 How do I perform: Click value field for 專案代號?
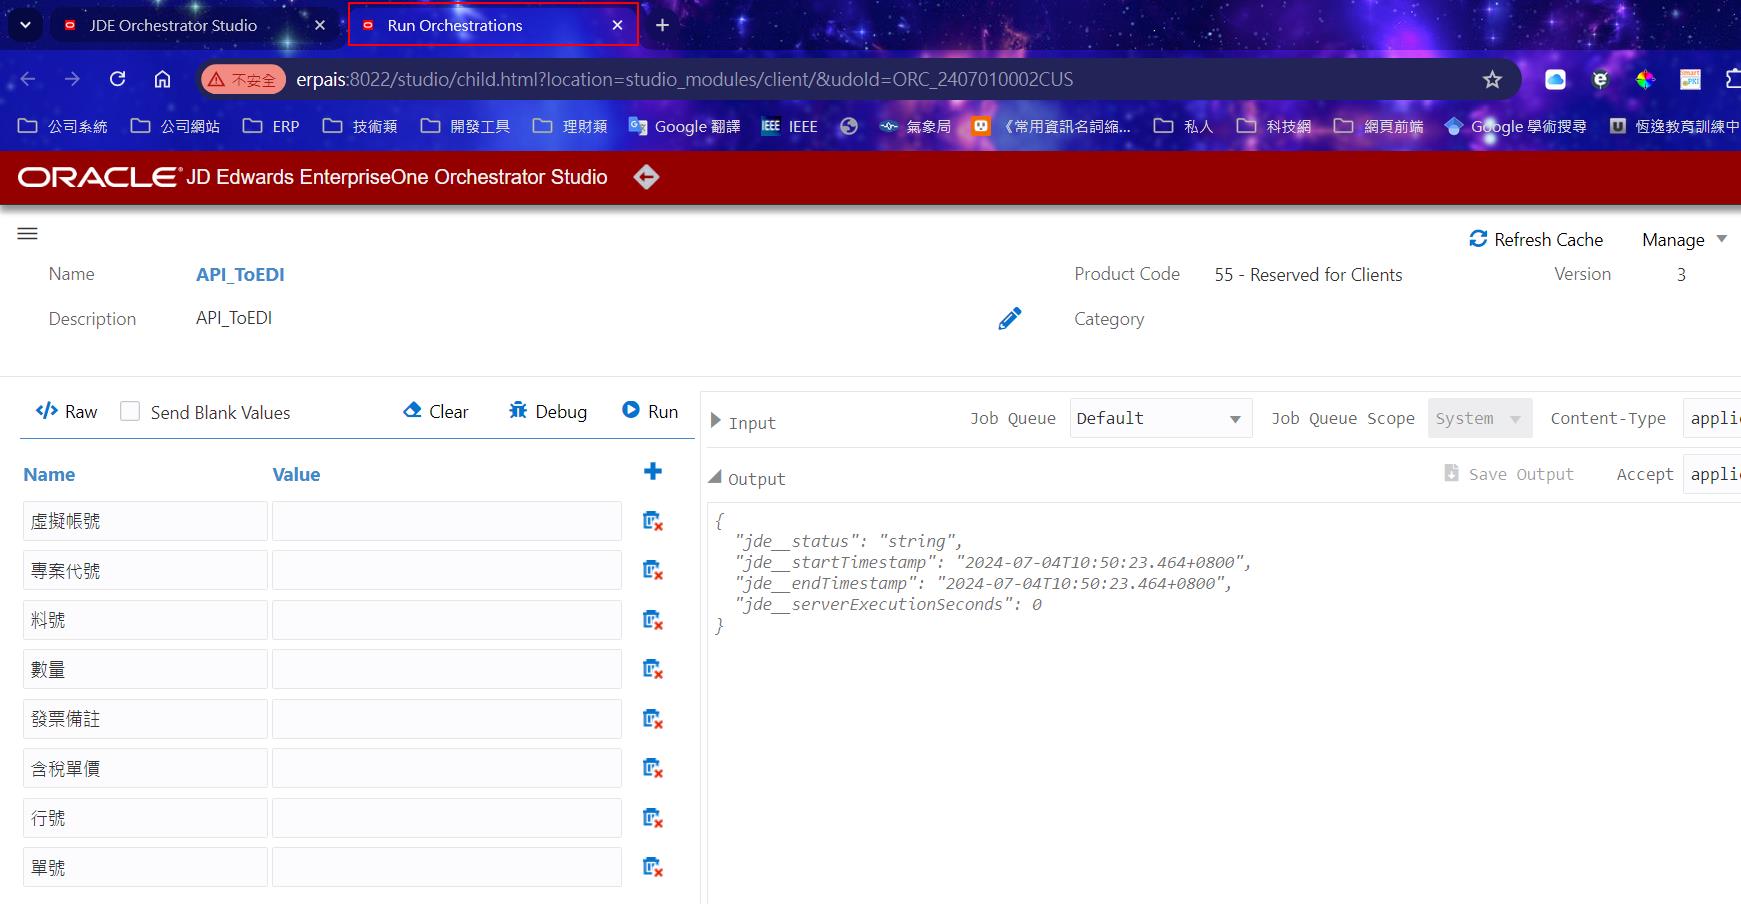click(x=446, y=570)
